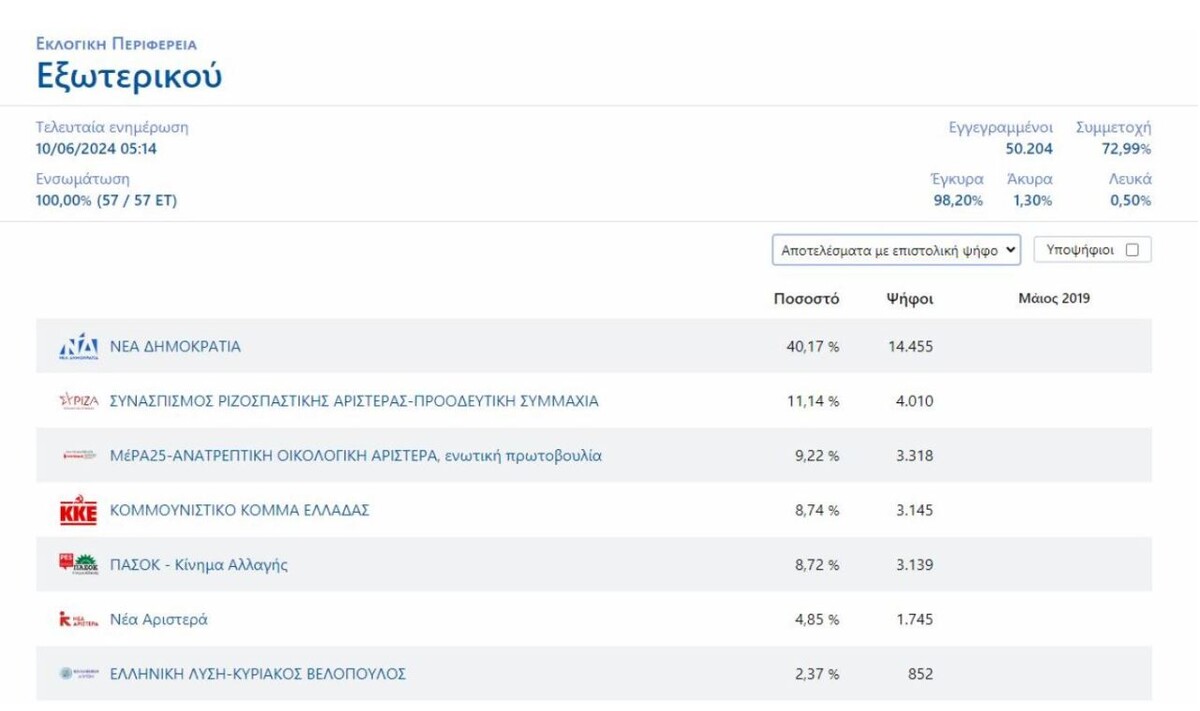Click the Μάιος 2019 column header
Screen dimensions: 1200x711
tap(1054, 299)
